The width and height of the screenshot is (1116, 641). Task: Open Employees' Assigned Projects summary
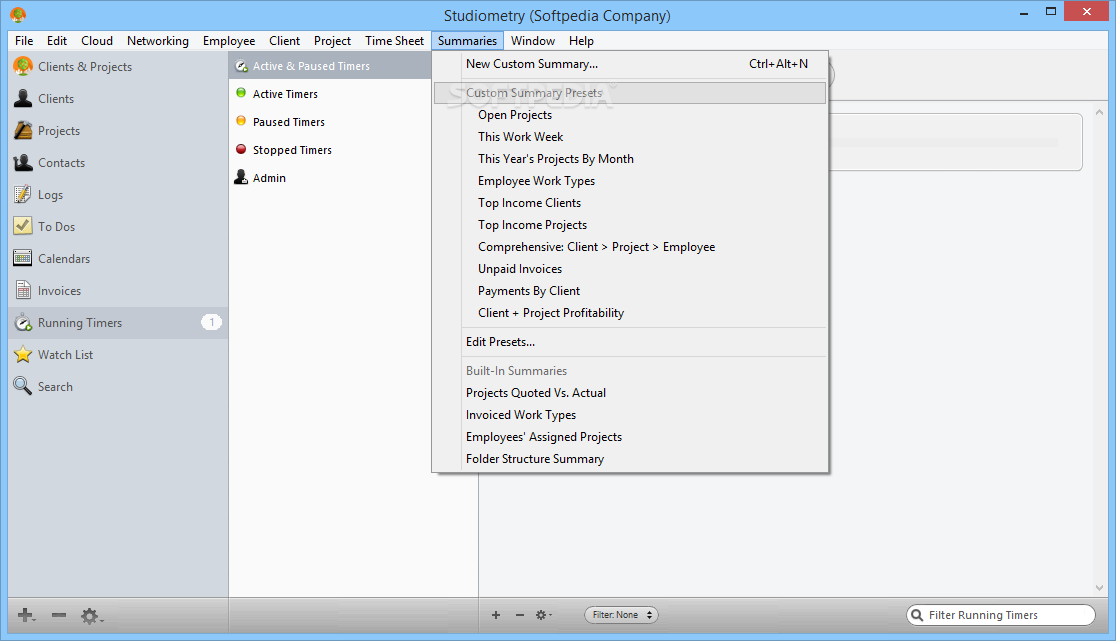point(630,437)
